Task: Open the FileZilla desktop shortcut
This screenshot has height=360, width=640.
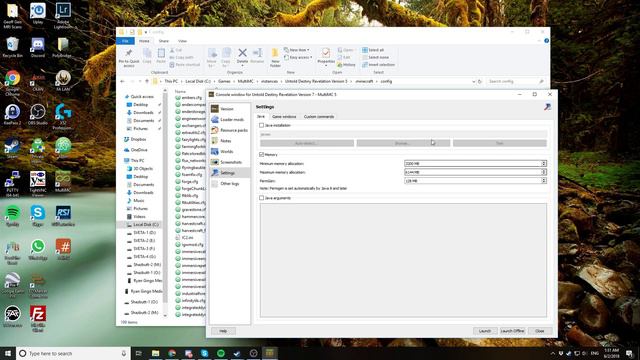Action: pyautogui.click(x=38, y=319)
